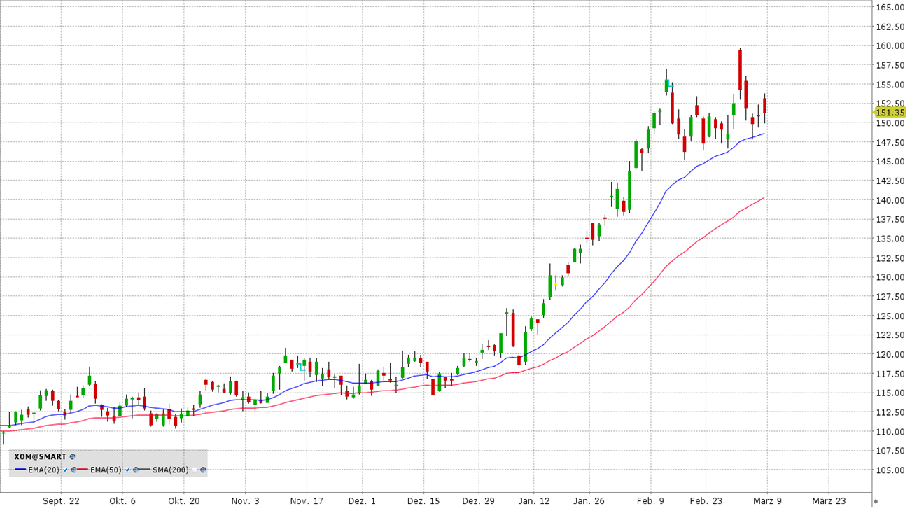Click the SMA(200) legend label
The image size is (910, 511).
pos(170,470)
